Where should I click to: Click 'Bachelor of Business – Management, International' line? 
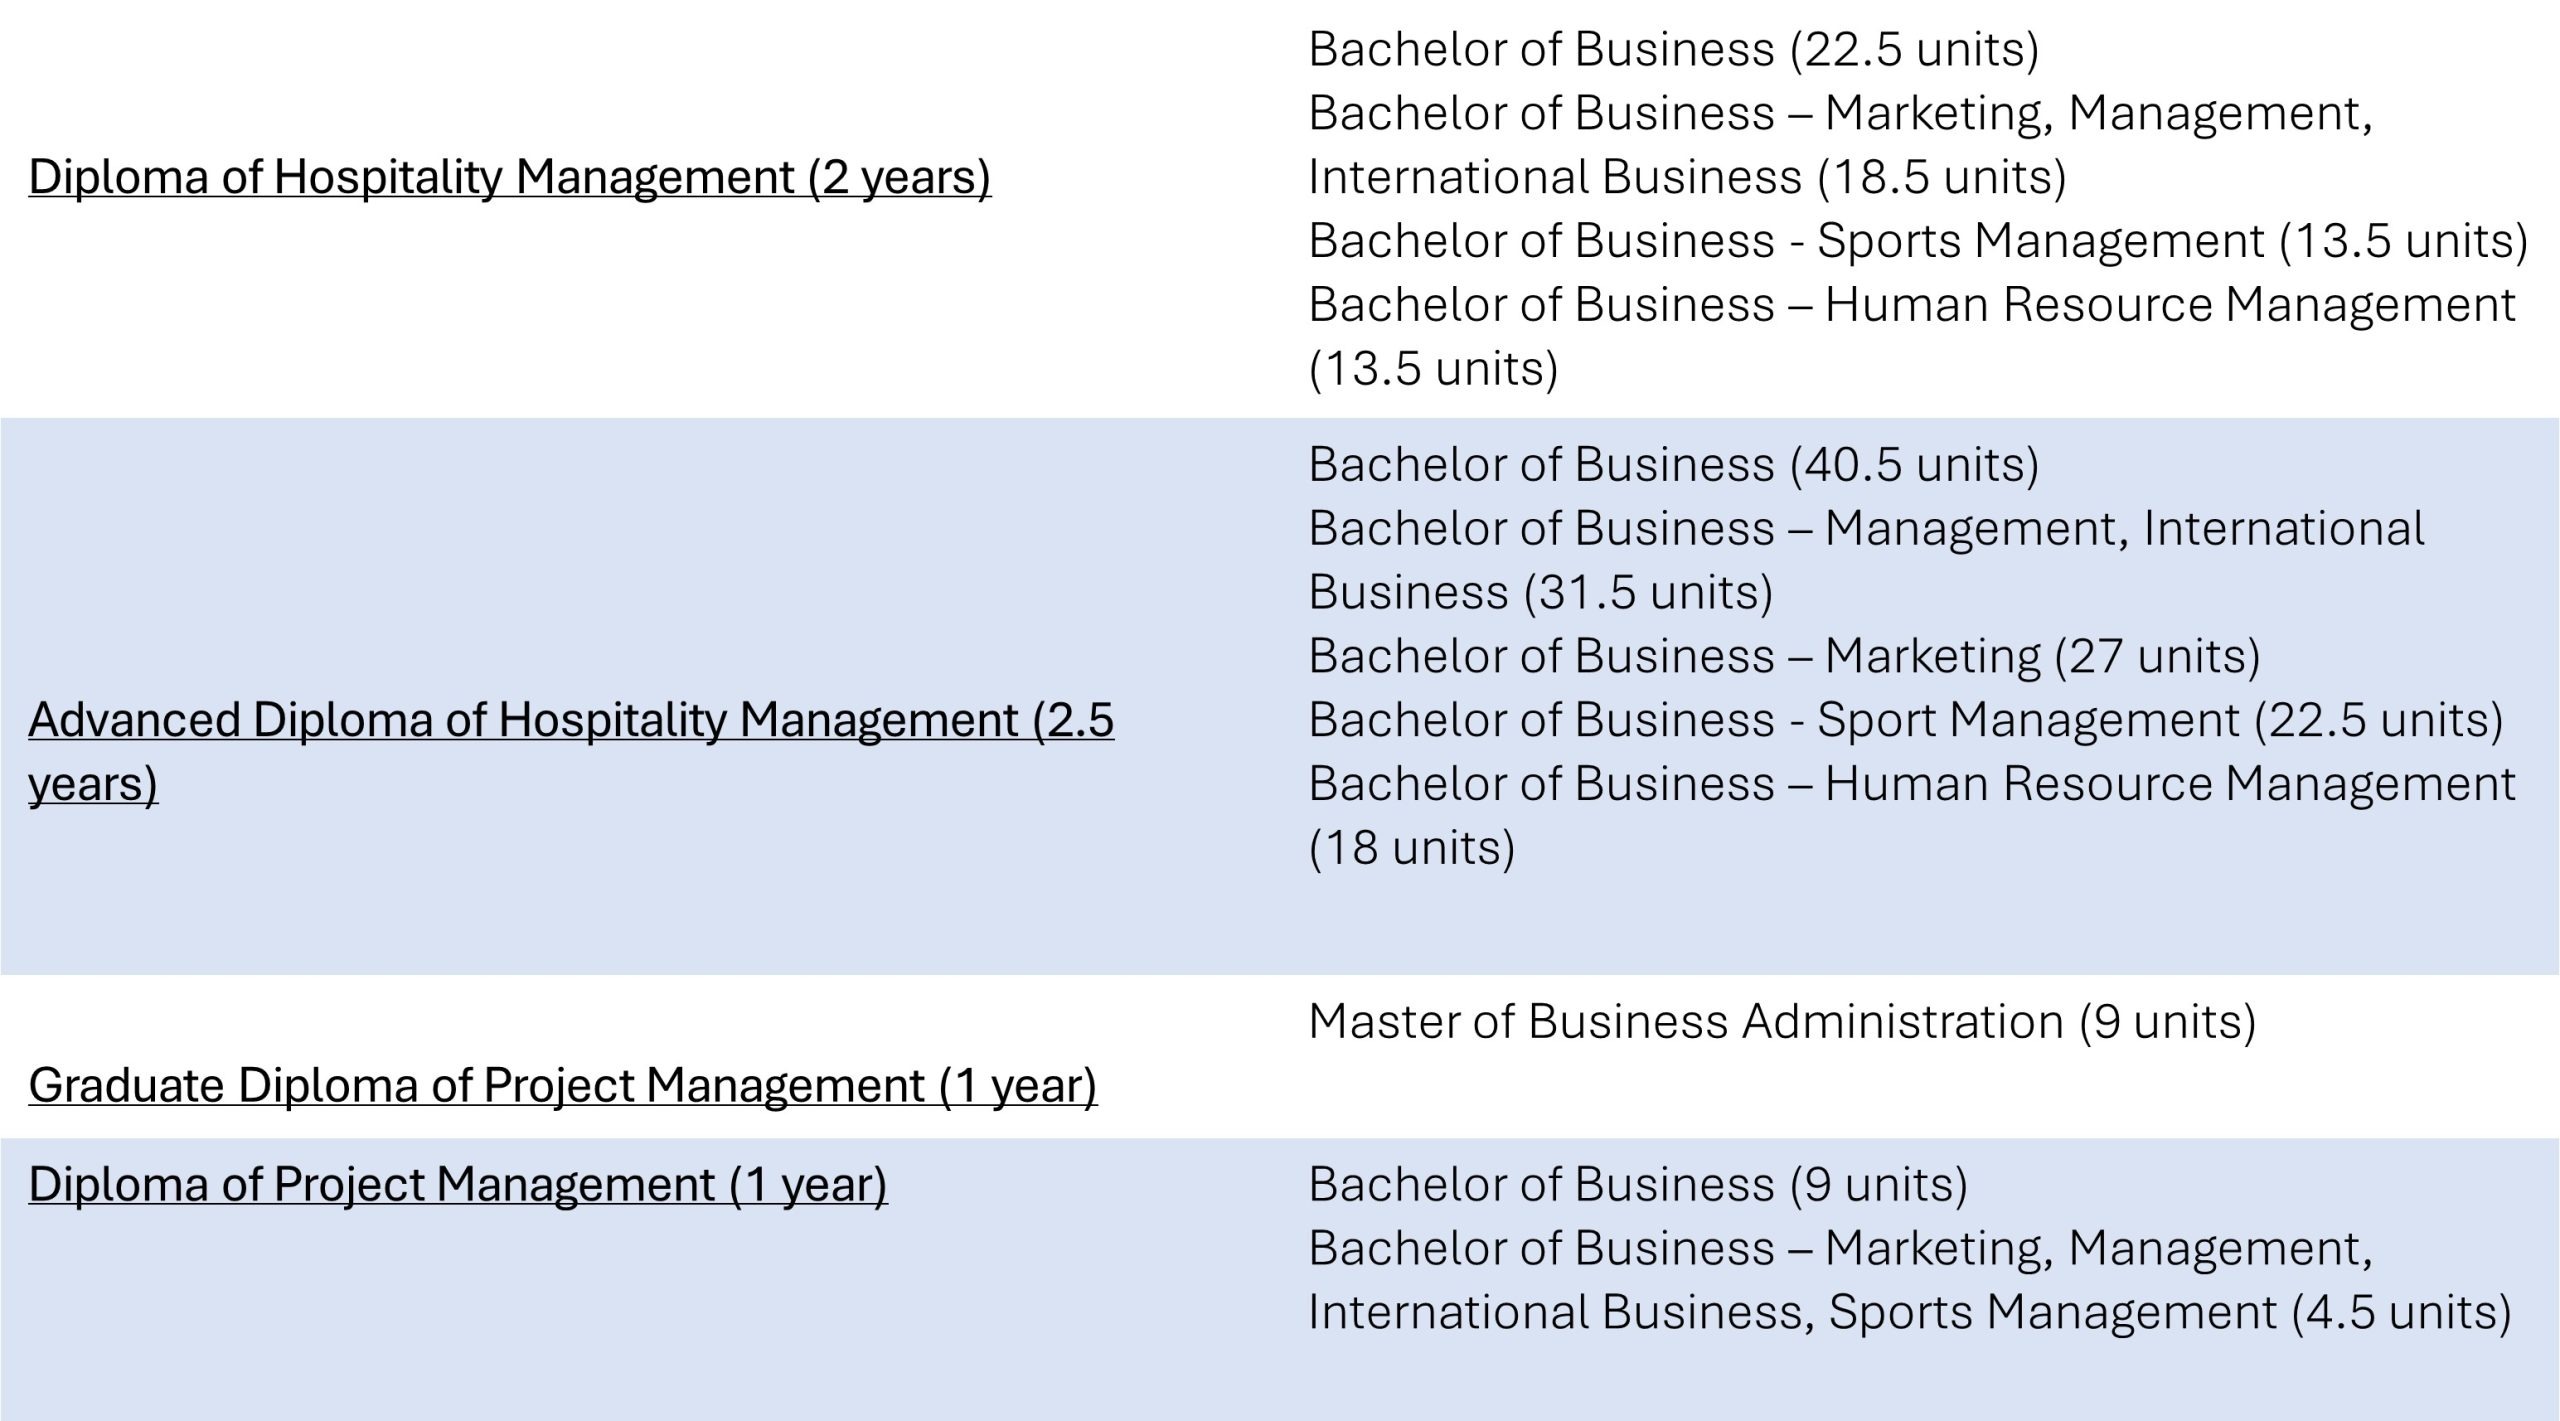pos(1866,529)
